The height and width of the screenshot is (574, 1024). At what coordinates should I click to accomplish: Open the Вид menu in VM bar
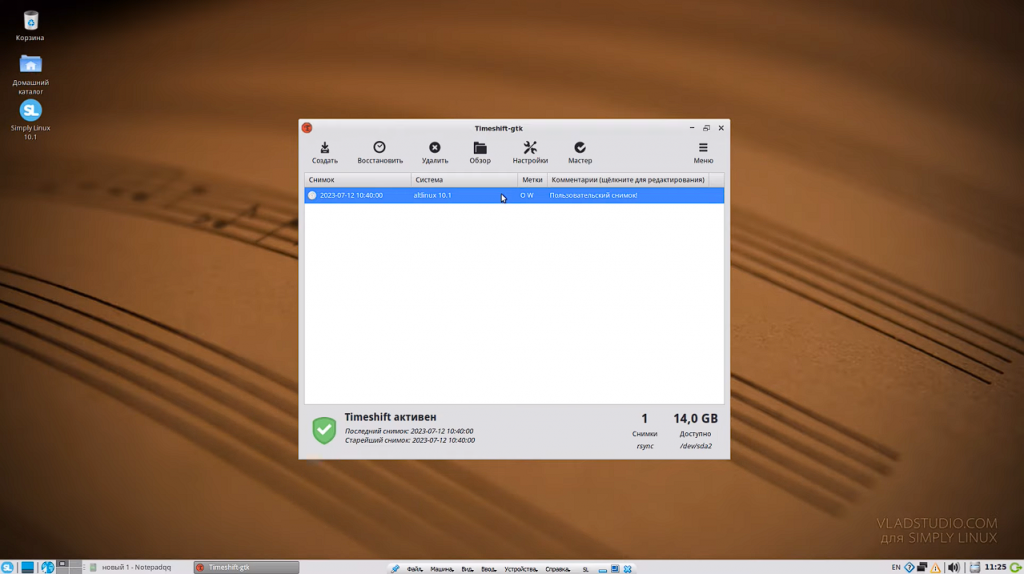coord(467,569)
